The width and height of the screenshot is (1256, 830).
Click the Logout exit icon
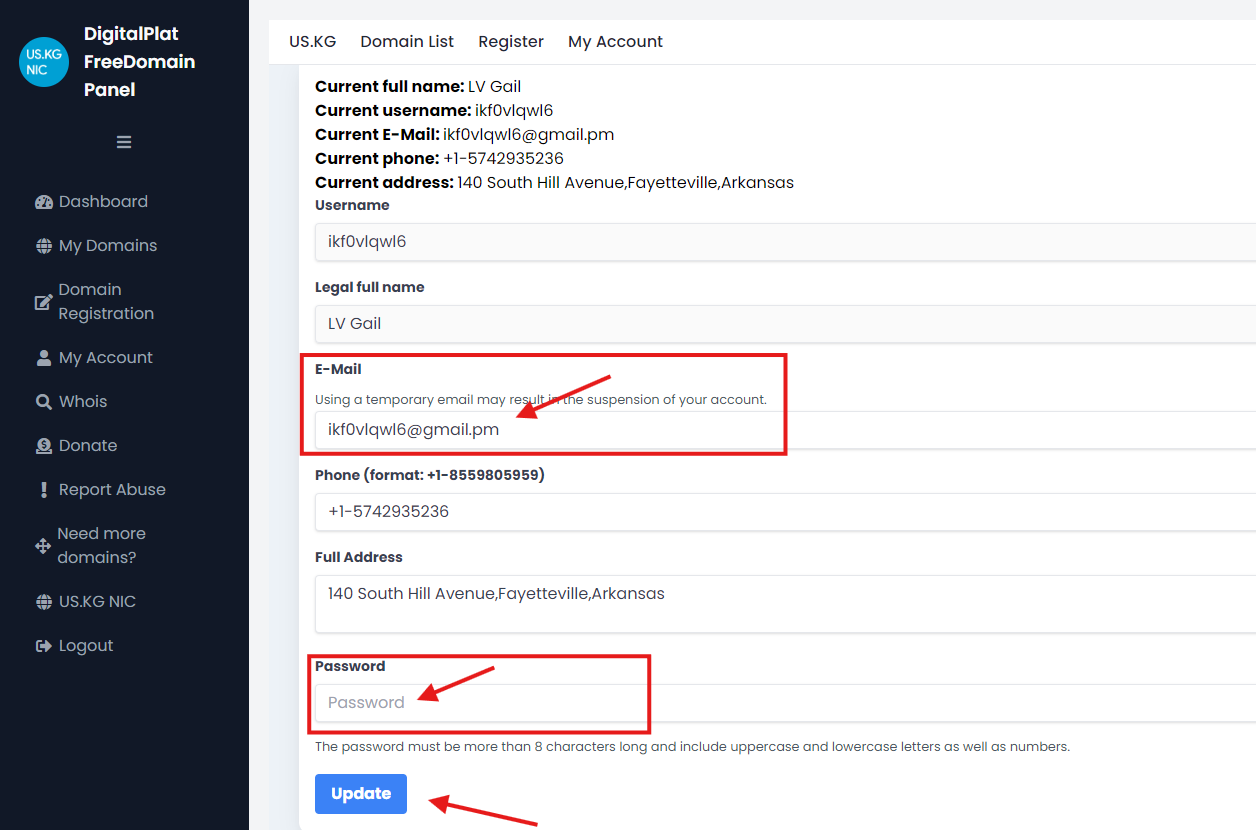pyautogui.click(x=43, y=646)
